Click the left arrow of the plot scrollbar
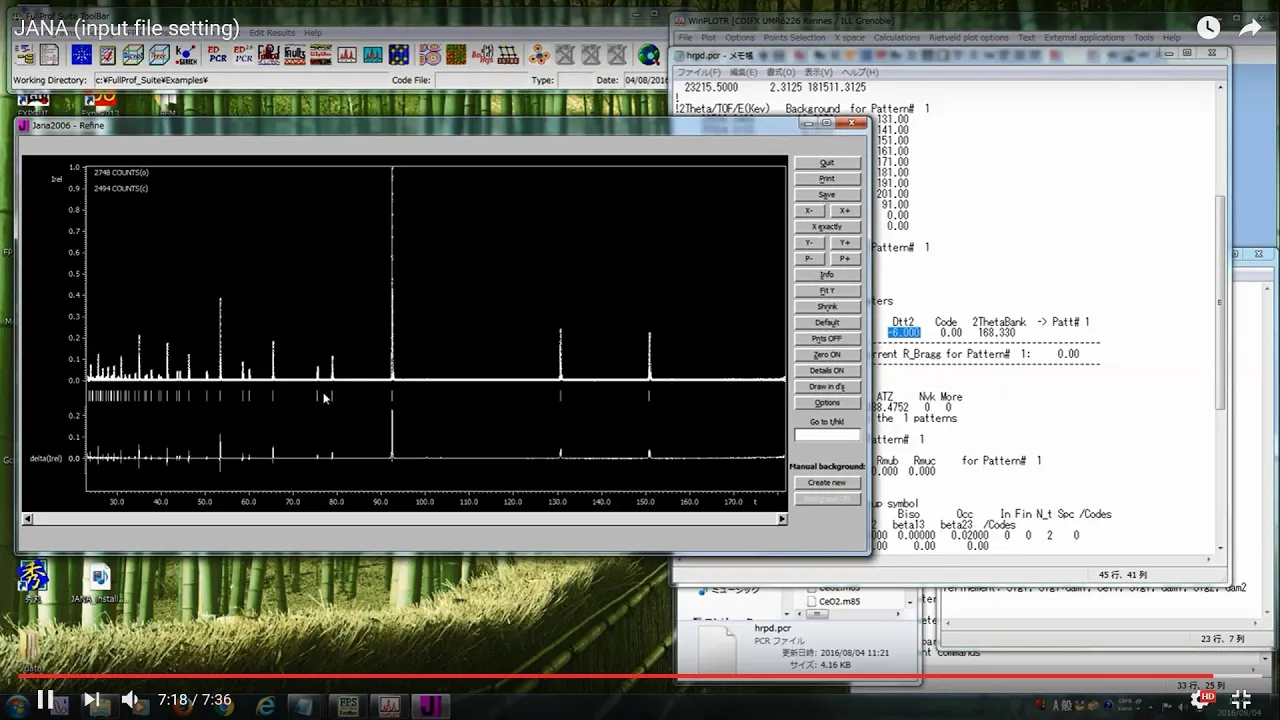1280x720 pixels. pyautogui.click(x=27, y=519)
